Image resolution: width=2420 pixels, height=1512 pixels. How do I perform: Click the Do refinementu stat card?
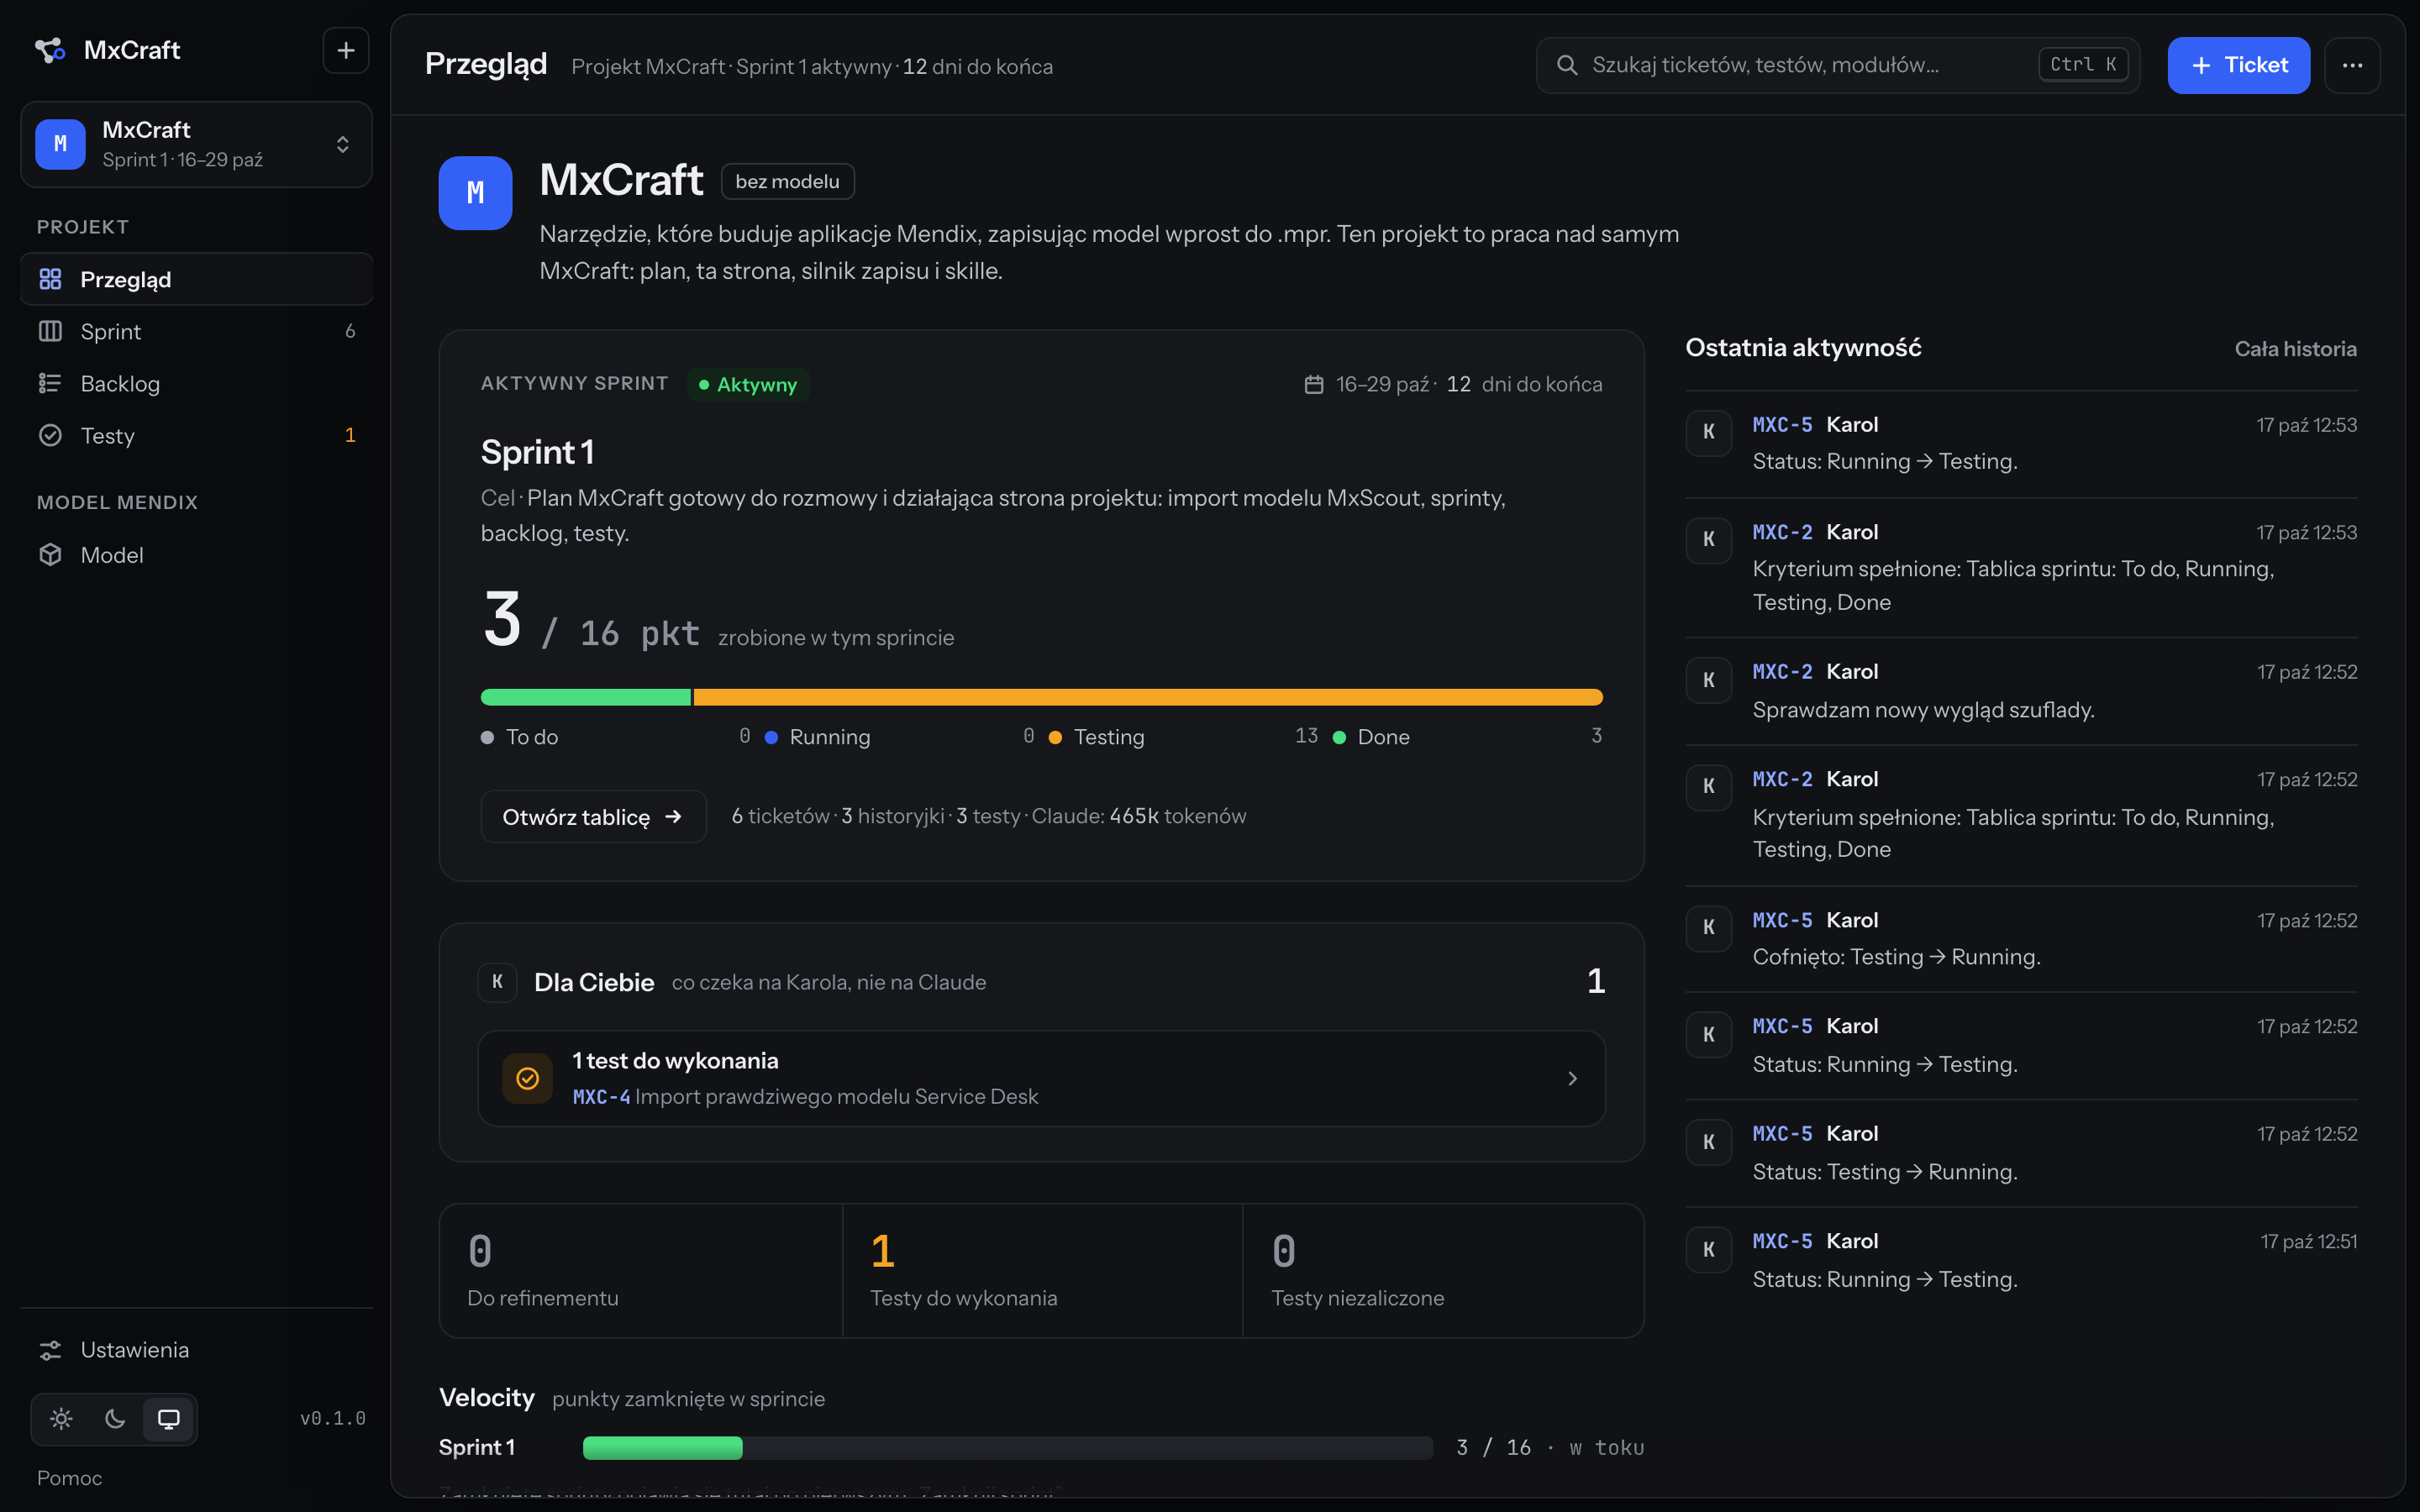click(x=641, y=1271)
